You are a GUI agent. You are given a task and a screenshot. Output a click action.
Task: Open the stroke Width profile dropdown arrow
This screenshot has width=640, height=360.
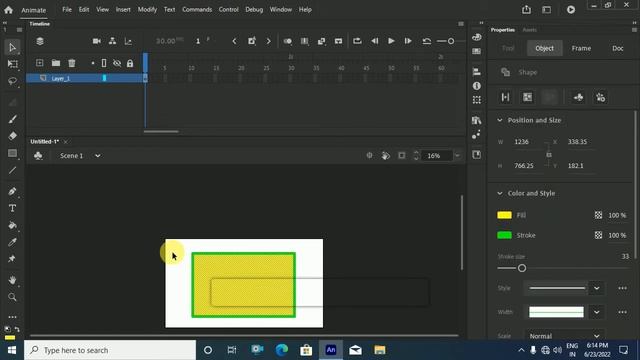[x=597, y=312]
